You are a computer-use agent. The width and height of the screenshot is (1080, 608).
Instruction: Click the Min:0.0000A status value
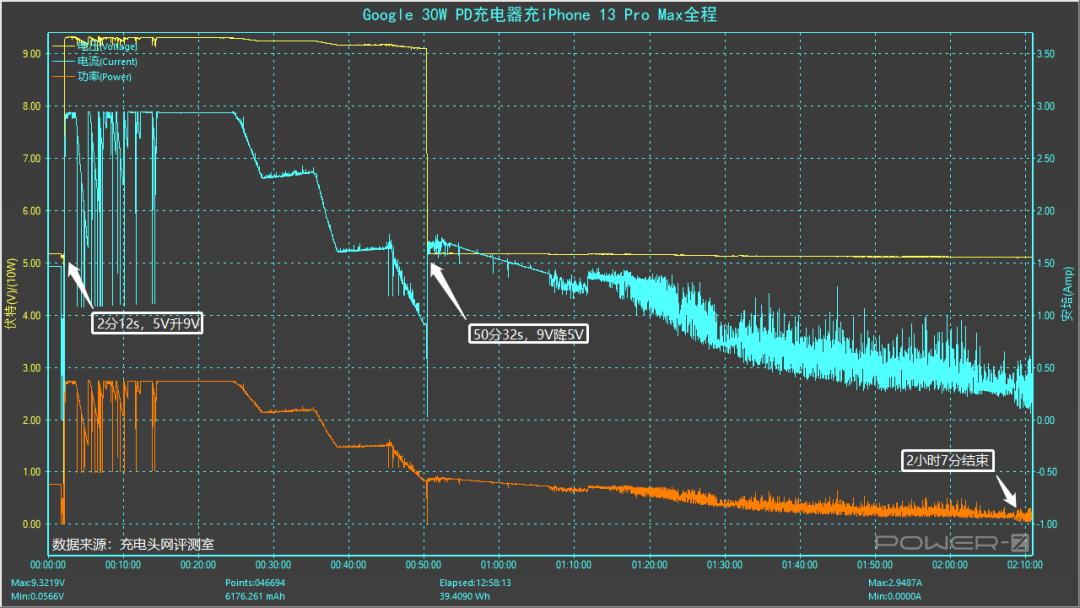[894, 596]
